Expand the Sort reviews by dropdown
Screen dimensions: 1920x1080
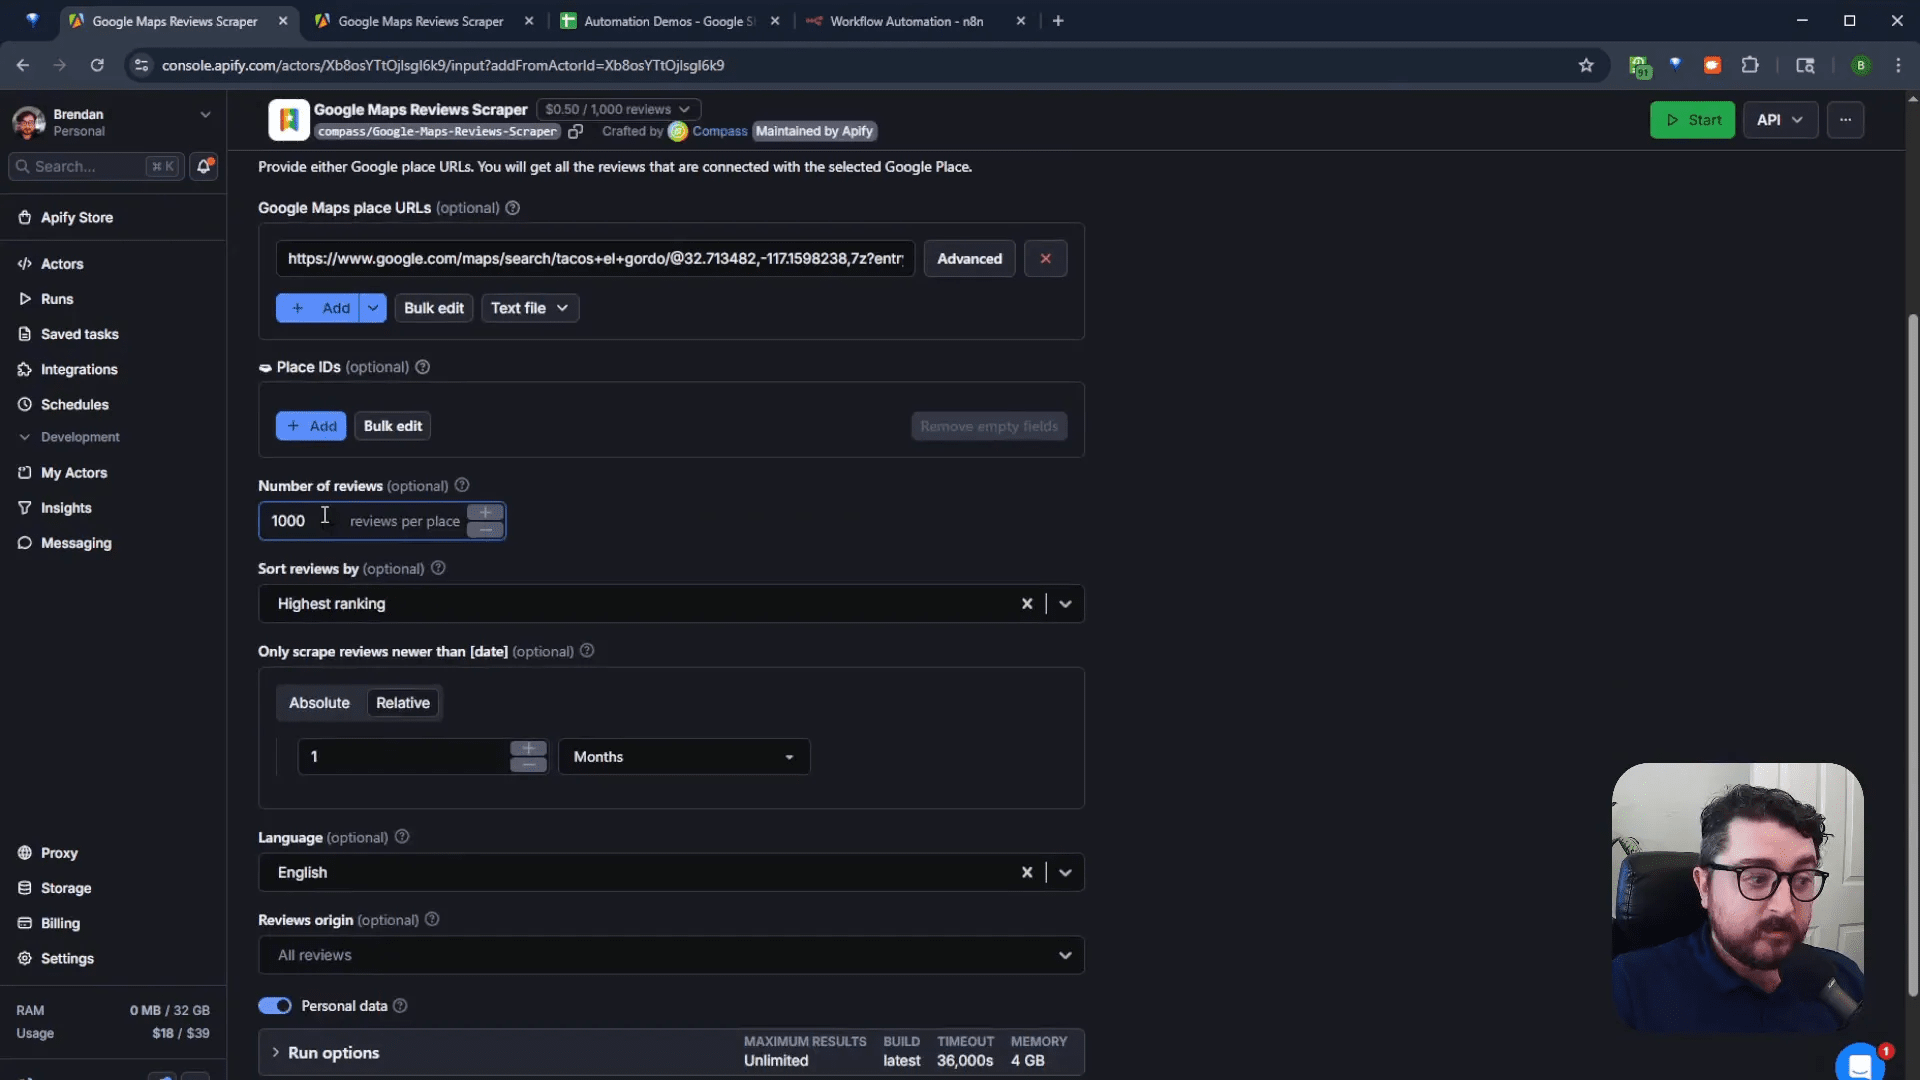(x=1065, y=604)
